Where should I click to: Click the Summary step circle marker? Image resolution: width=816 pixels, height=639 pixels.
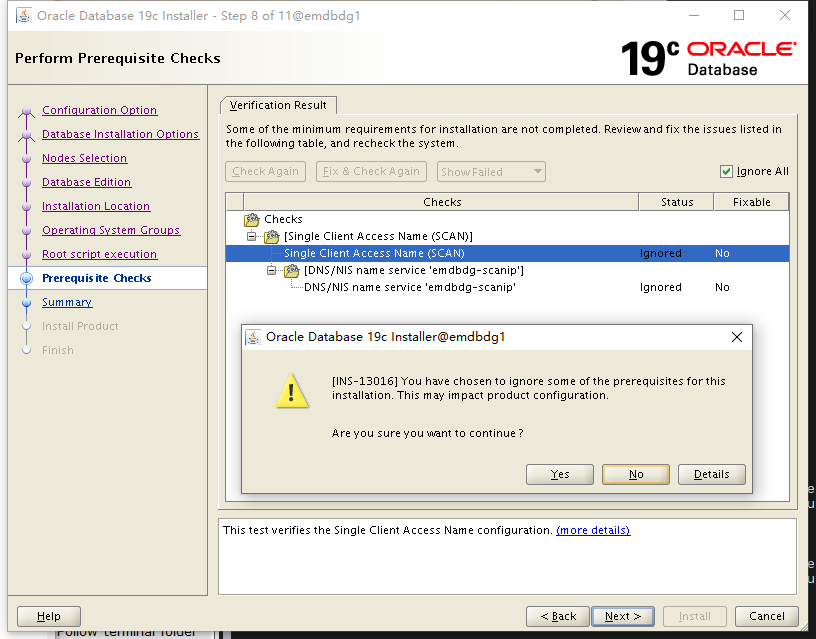point(27,302)
